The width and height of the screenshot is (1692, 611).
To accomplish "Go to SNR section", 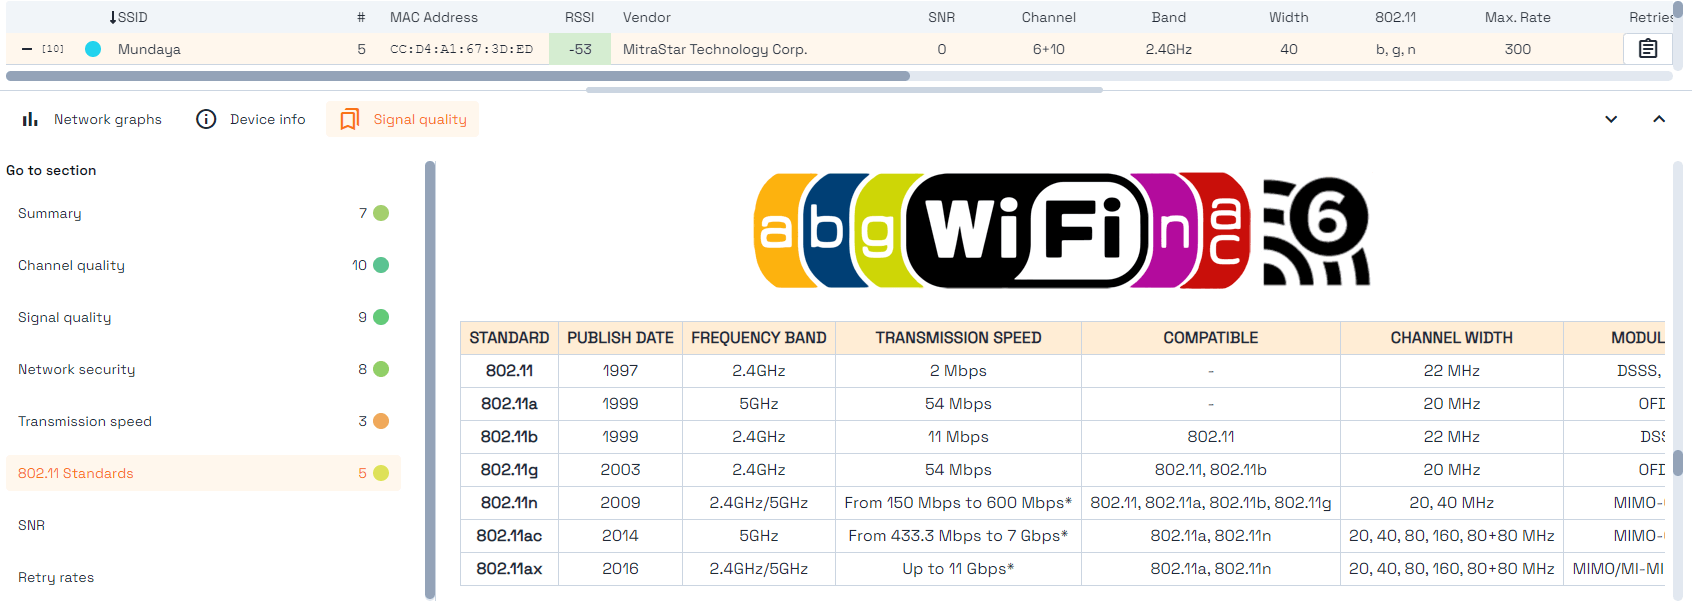I will click(x=203, y=525).
